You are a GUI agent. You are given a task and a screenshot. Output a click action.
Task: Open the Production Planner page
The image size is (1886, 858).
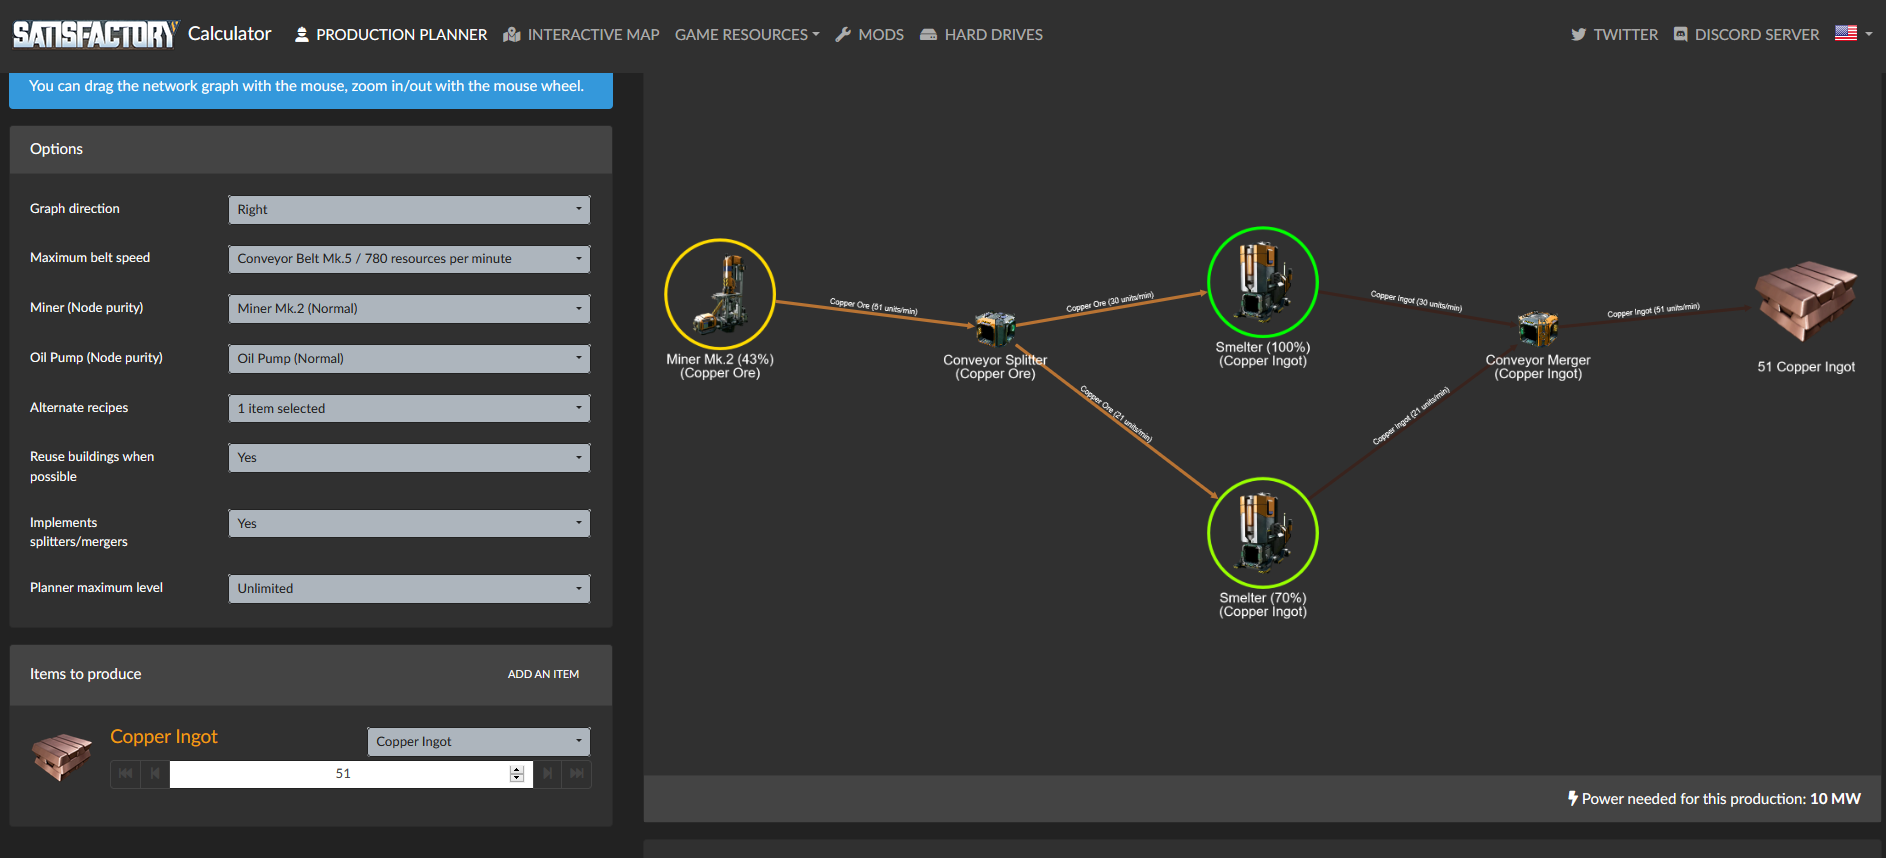391,34
